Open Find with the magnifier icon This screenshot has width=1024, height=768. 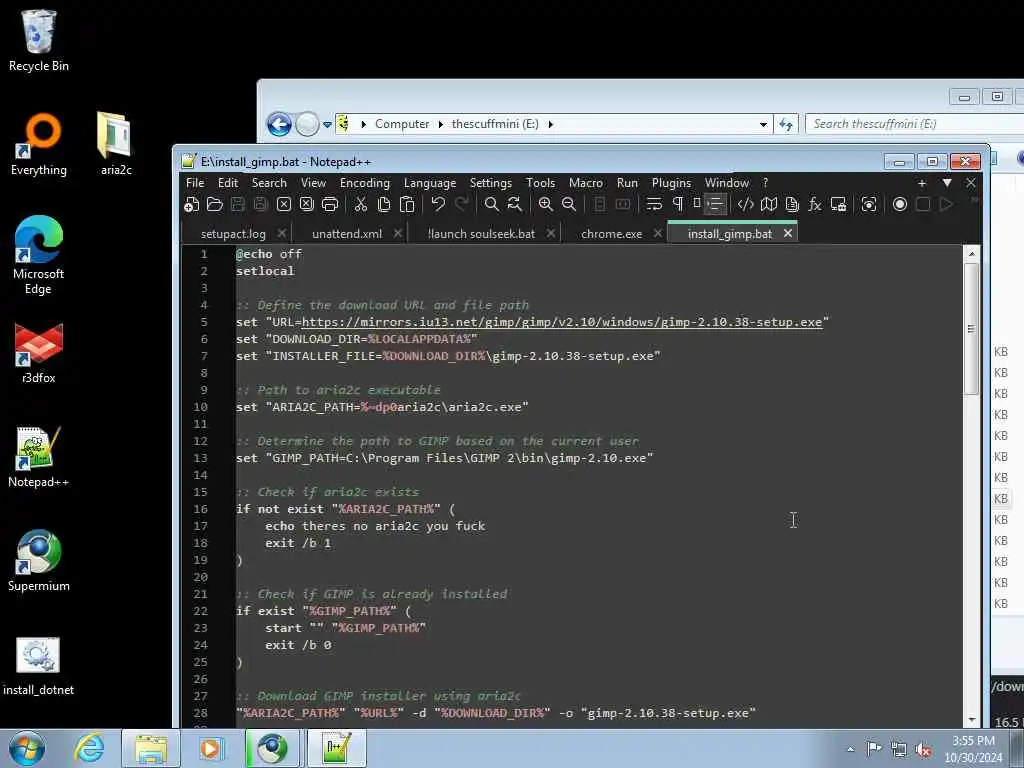[492, 205]
